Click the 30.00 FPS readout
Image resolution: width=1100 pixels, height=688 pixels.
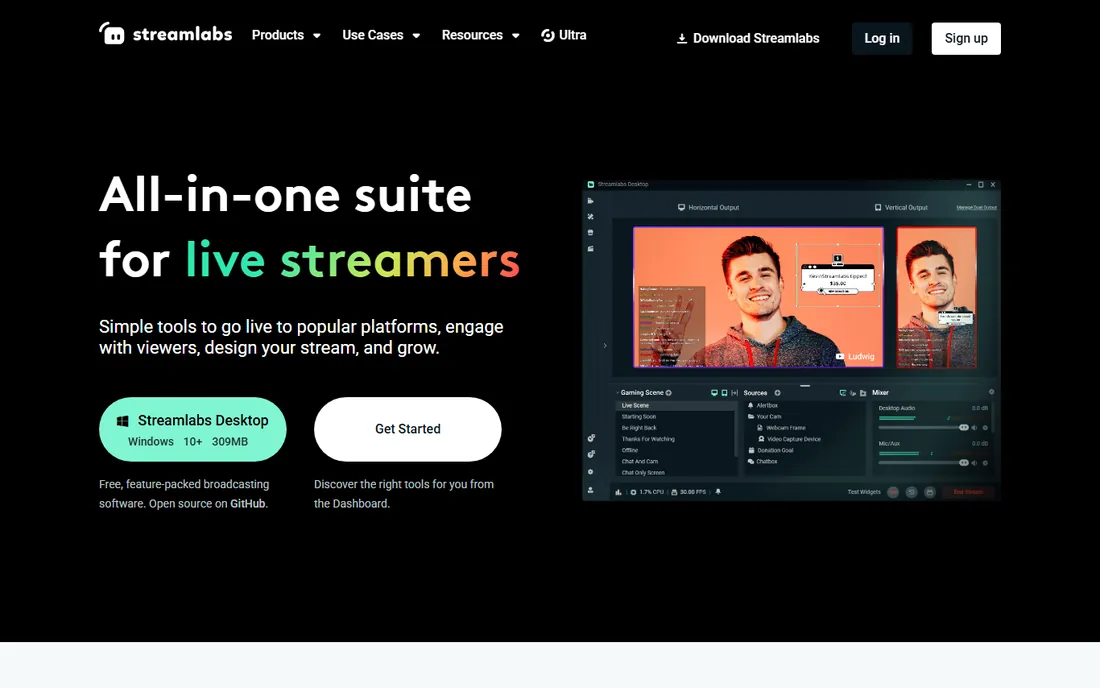[x=688, y=492]
